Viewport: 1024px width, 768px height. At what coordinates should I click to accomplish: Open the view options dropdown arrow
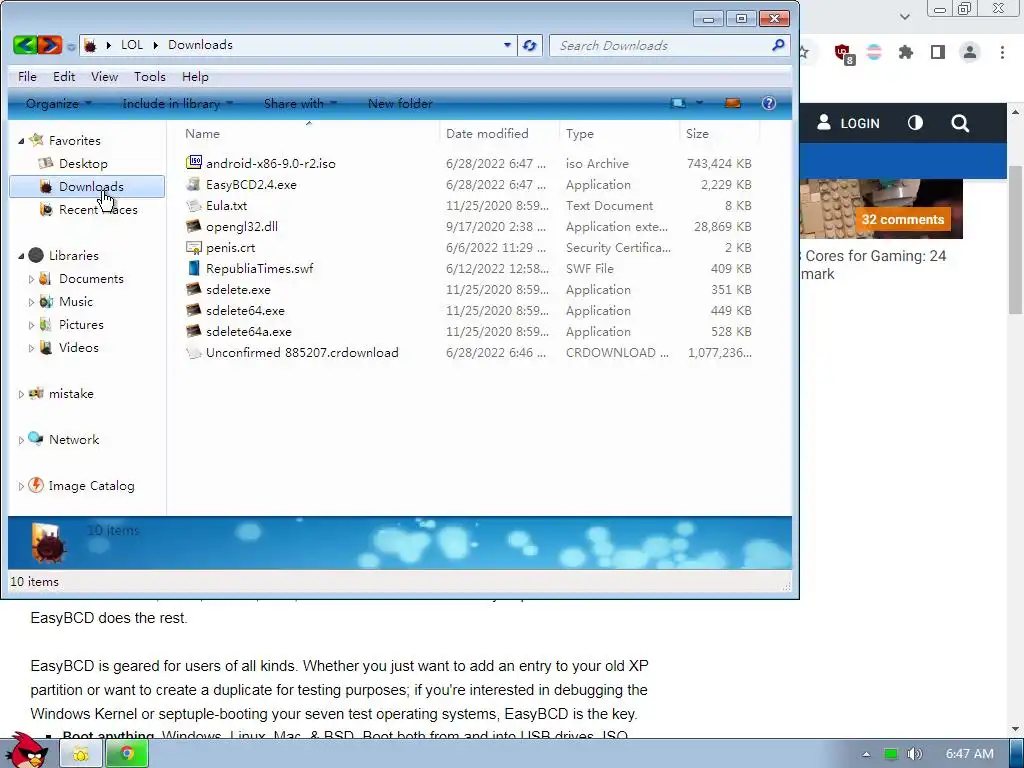coord(699,103)
